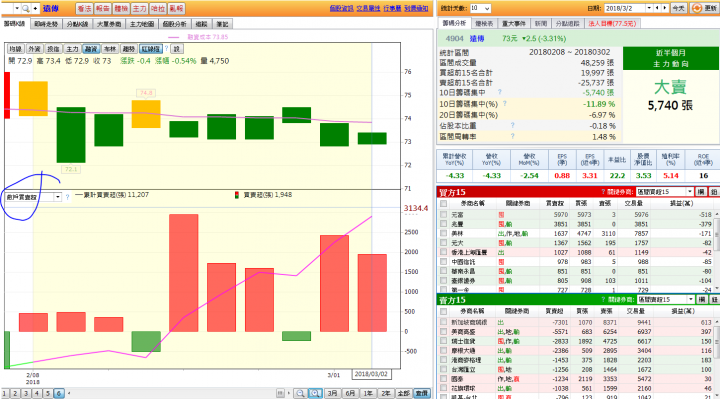The image size is (720, 399).
Task: Click the 看法 button in top toolbar
Action: (x=84, y=8)
